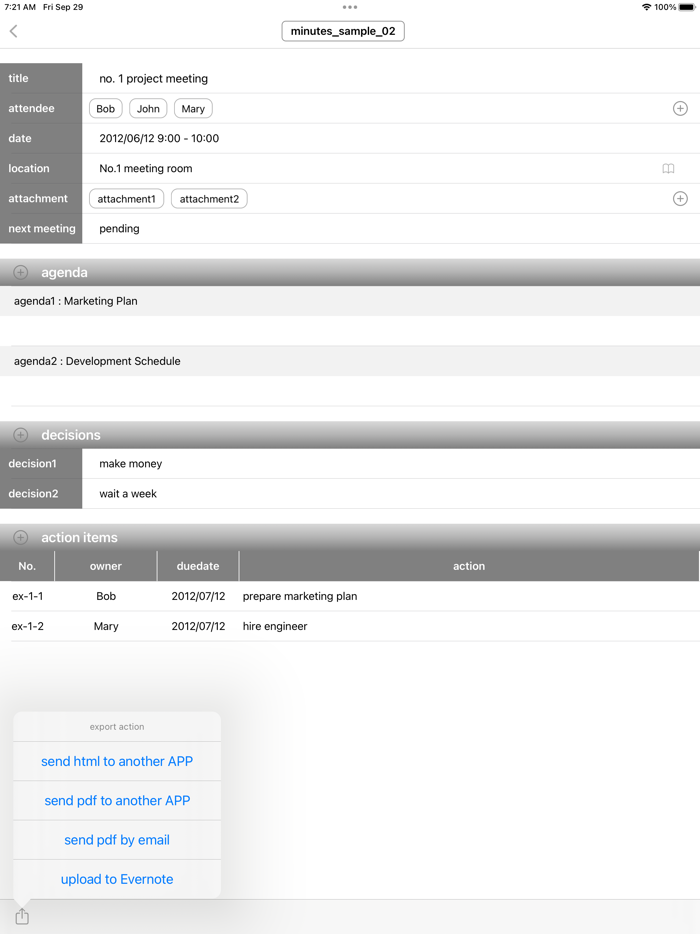
Task: Tap the No. column header
Action: [x=27, y=566]
